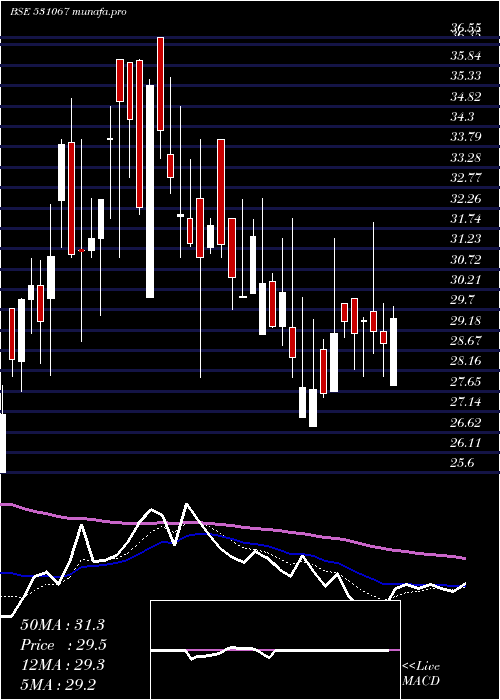
Task: Open the MACD inset chart panel
Action: click(275, 650)
